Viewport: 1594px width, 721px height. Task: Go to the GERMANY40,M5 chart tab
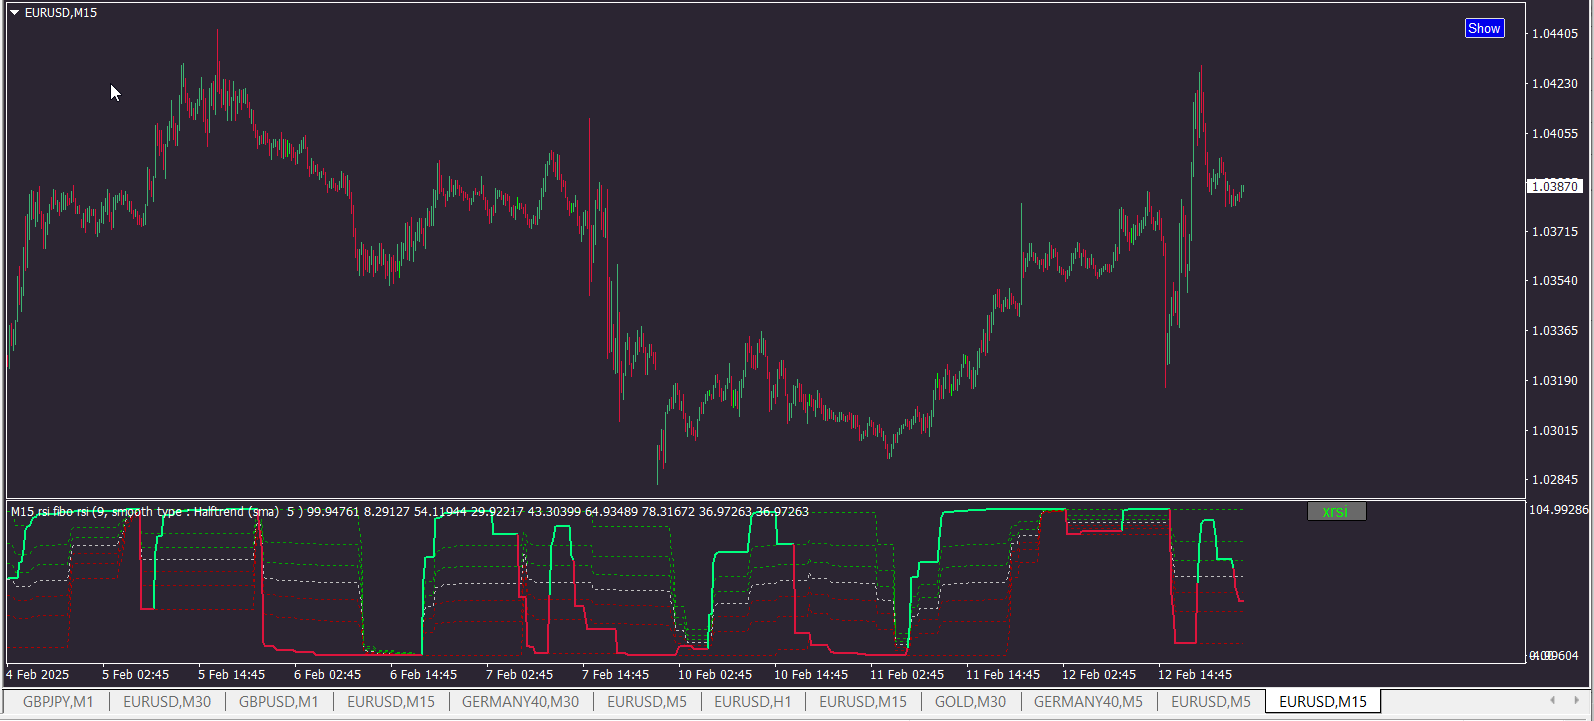coord(1088,702)
